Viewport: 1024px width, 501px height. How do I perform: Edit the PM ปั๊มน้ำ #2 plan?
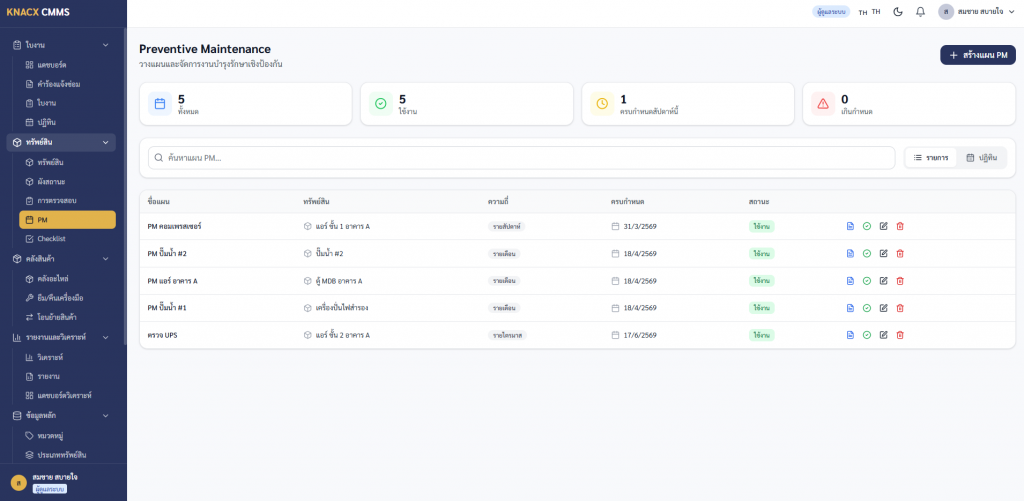point(883,254)
